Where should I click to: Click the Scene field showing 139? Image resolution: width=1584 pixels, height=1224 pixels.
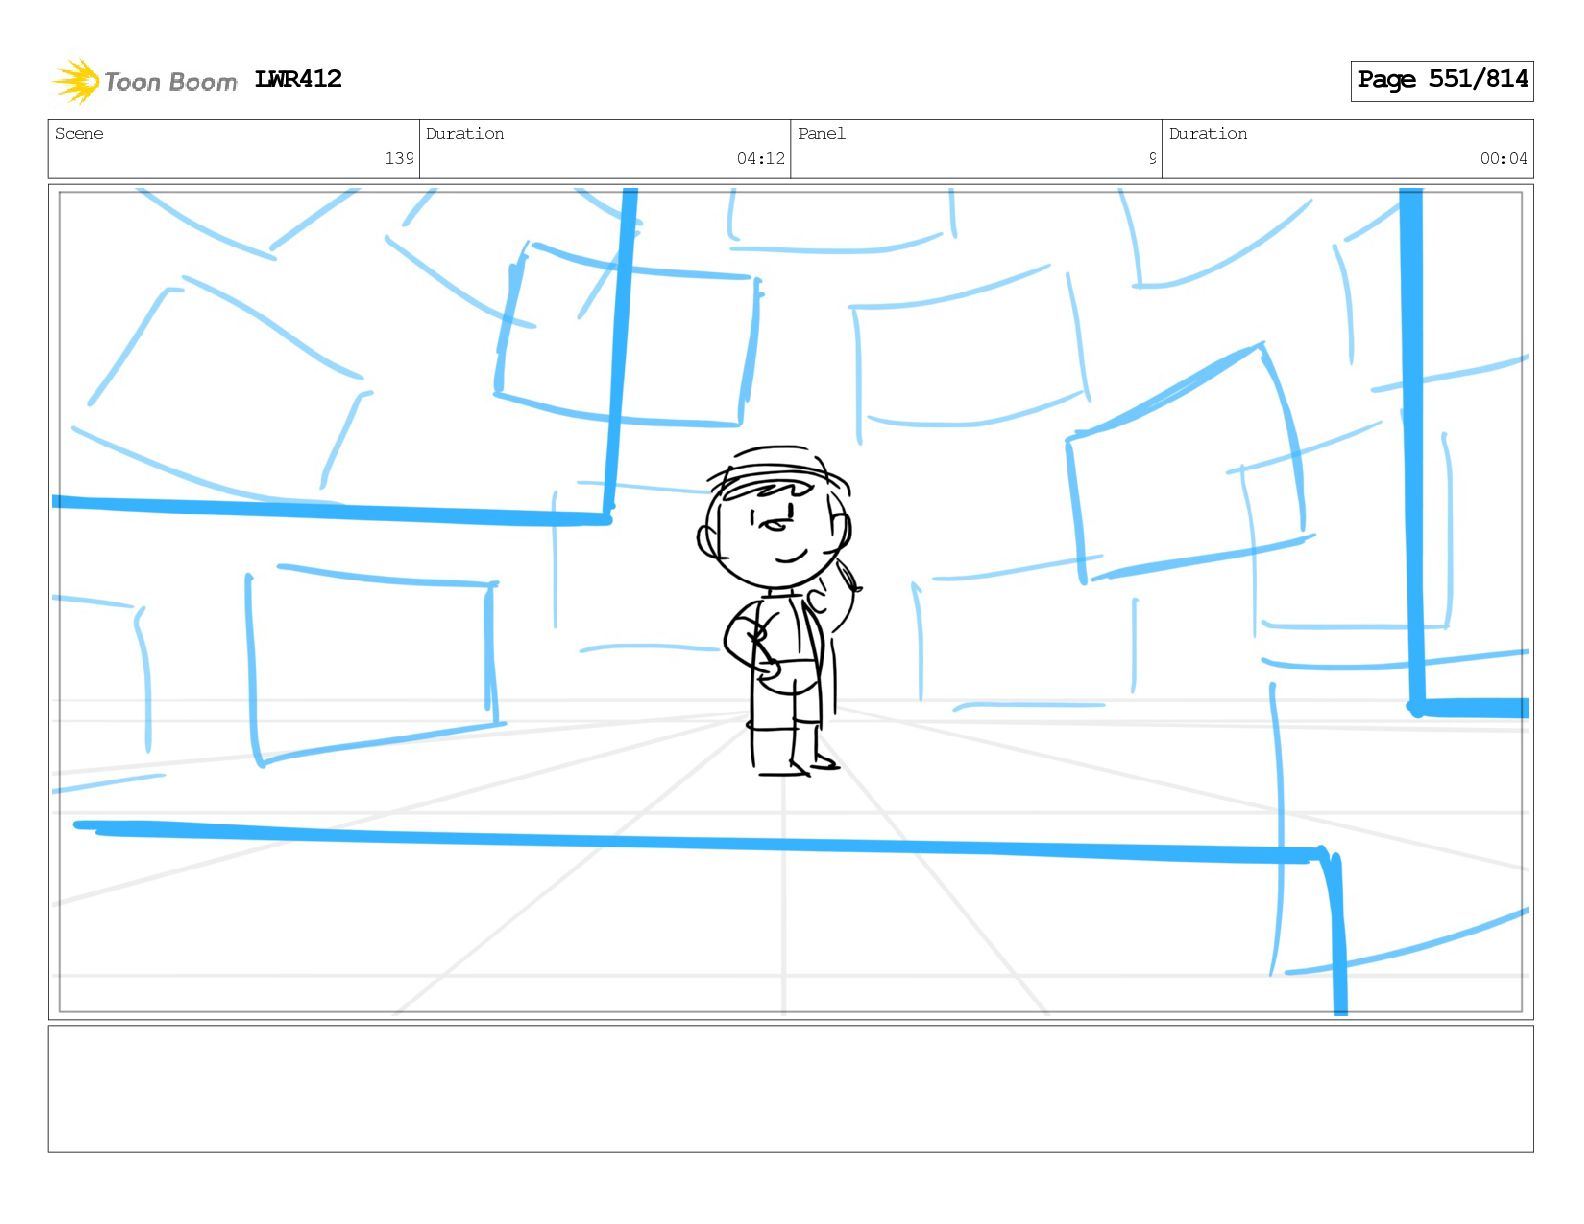pyautogui.click(x=234, y=149)
